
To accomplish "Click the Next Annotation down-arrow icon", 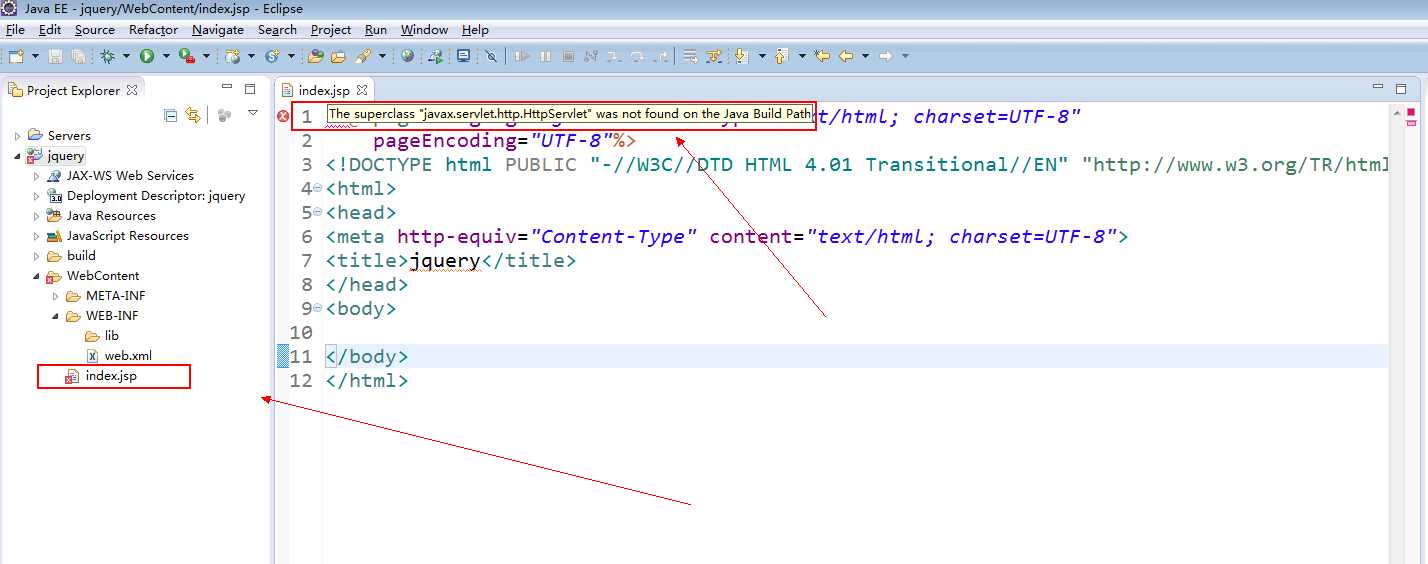I will (x=741, y=56).
